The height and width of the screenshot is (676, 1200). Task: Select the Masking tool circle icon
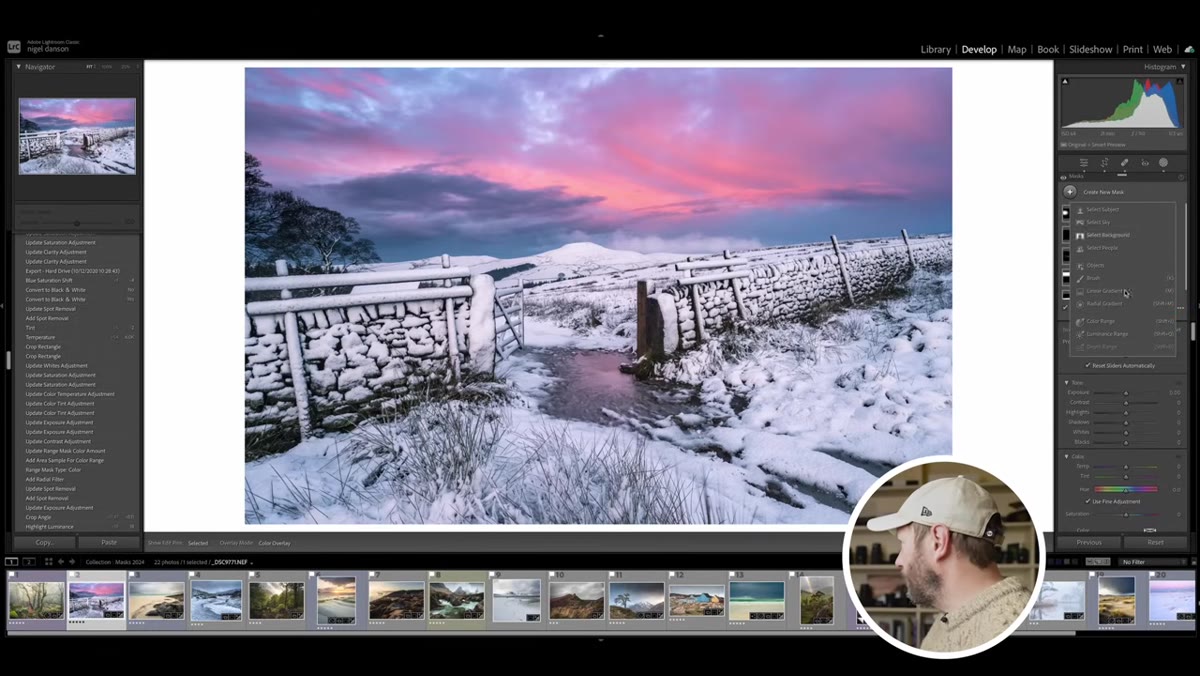[x=1163, y=162]
